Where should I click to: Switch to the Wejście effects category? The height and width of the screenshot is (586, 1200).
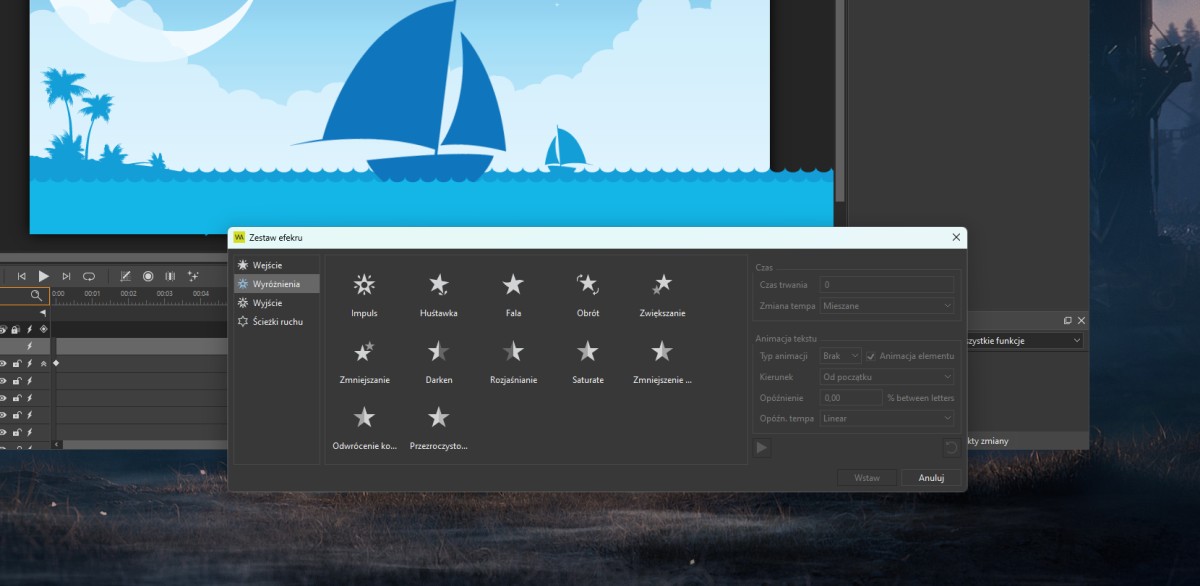267,265
